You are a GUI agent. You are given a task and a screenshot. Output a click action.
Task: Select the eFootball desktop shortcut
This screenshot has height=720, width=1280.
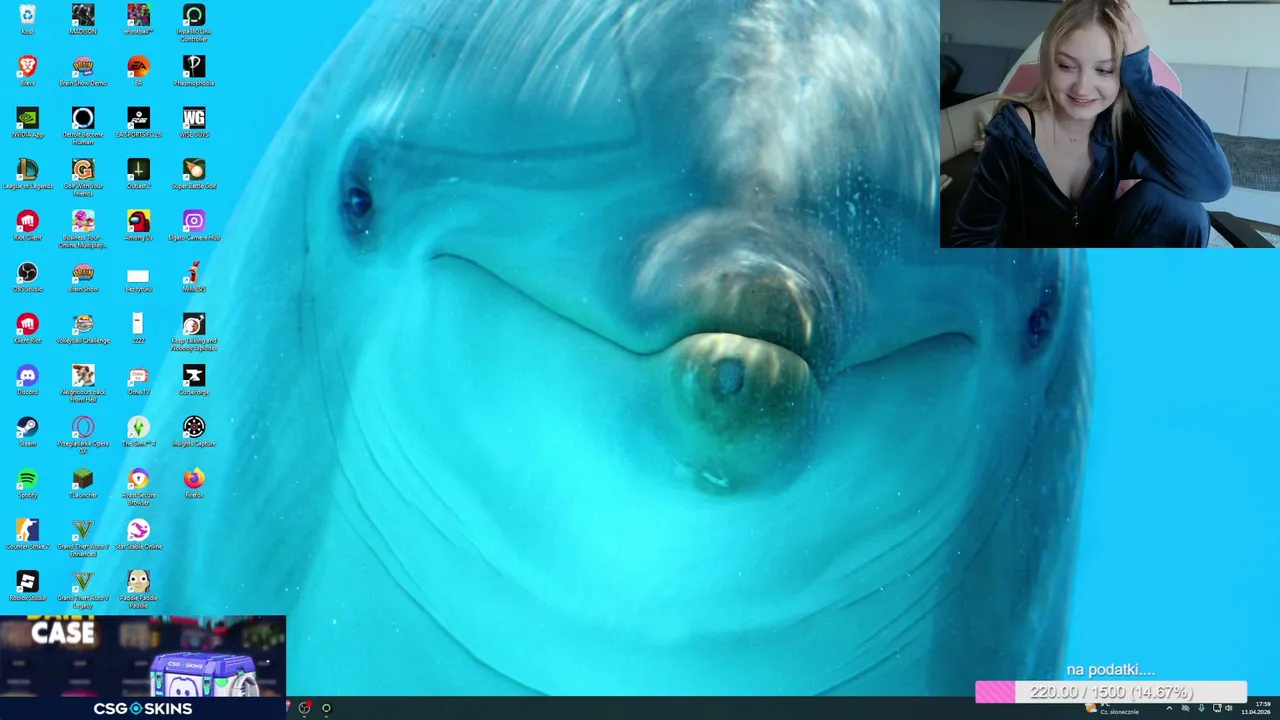coord(138,19)
